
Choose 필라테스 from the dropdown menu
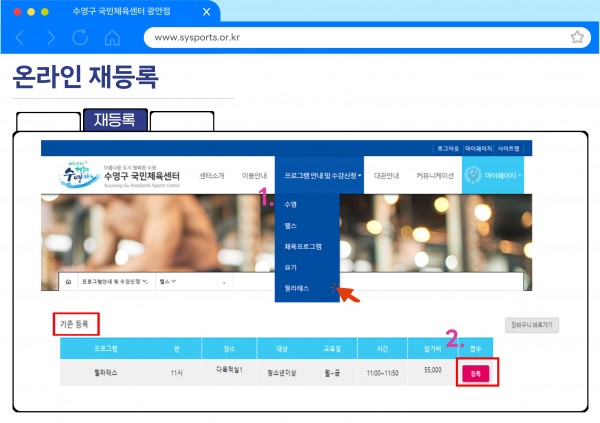click(x=298, y=288)
